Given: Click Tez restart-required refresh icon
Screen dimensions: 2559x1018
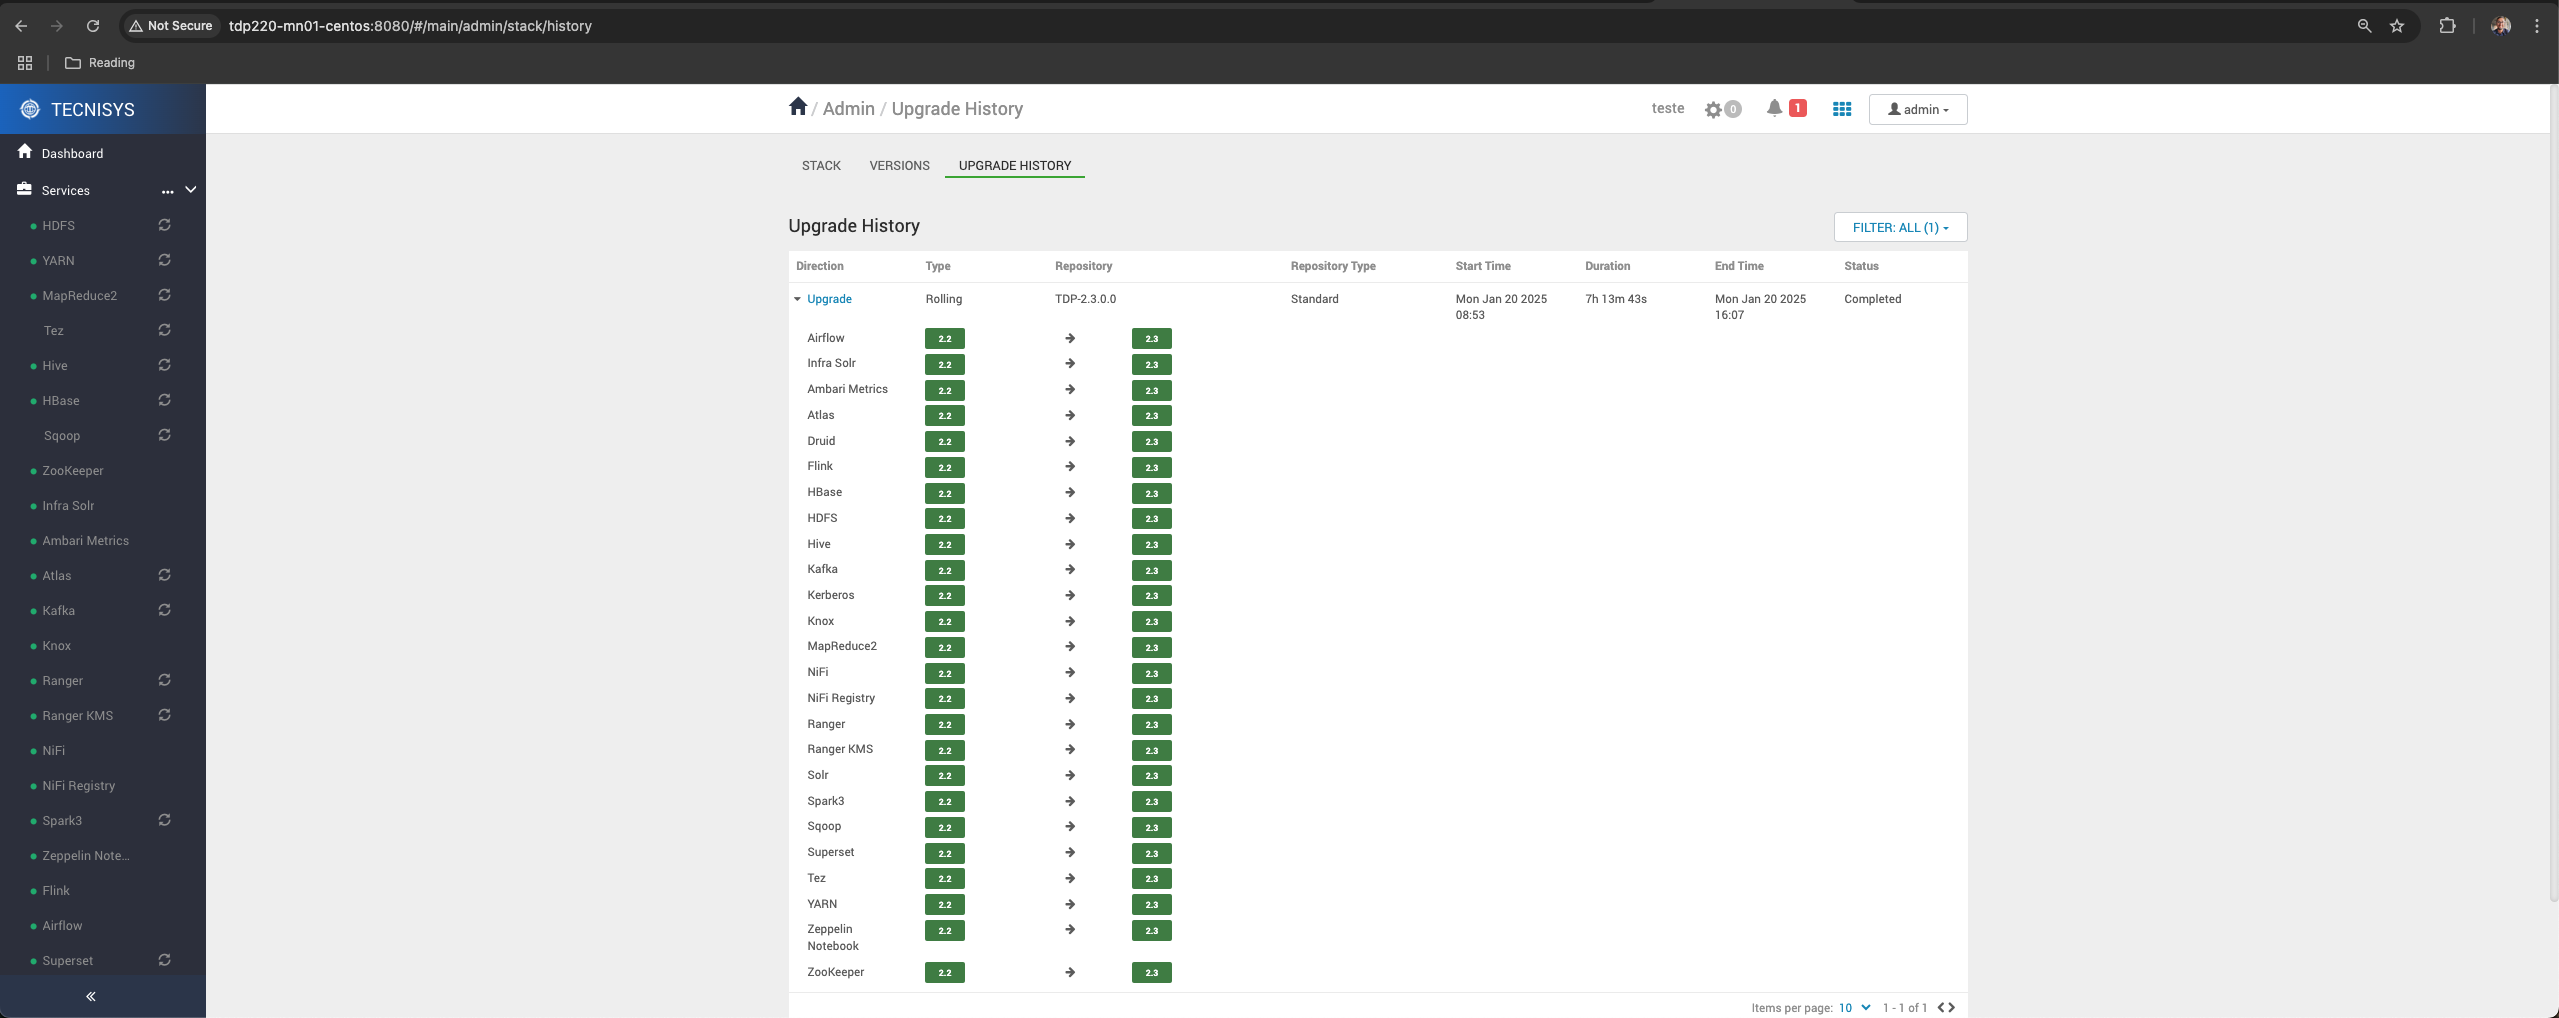Looking at the screenshot, I should pos(165,330).
